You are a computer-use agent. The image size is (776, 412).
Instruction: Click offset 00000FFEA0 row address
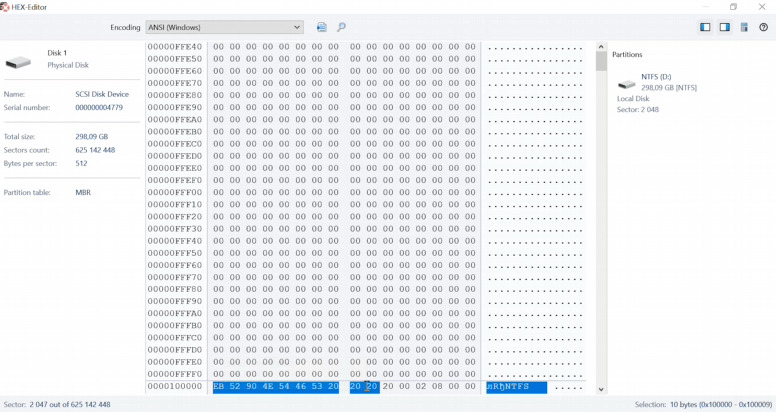[175, 119]
